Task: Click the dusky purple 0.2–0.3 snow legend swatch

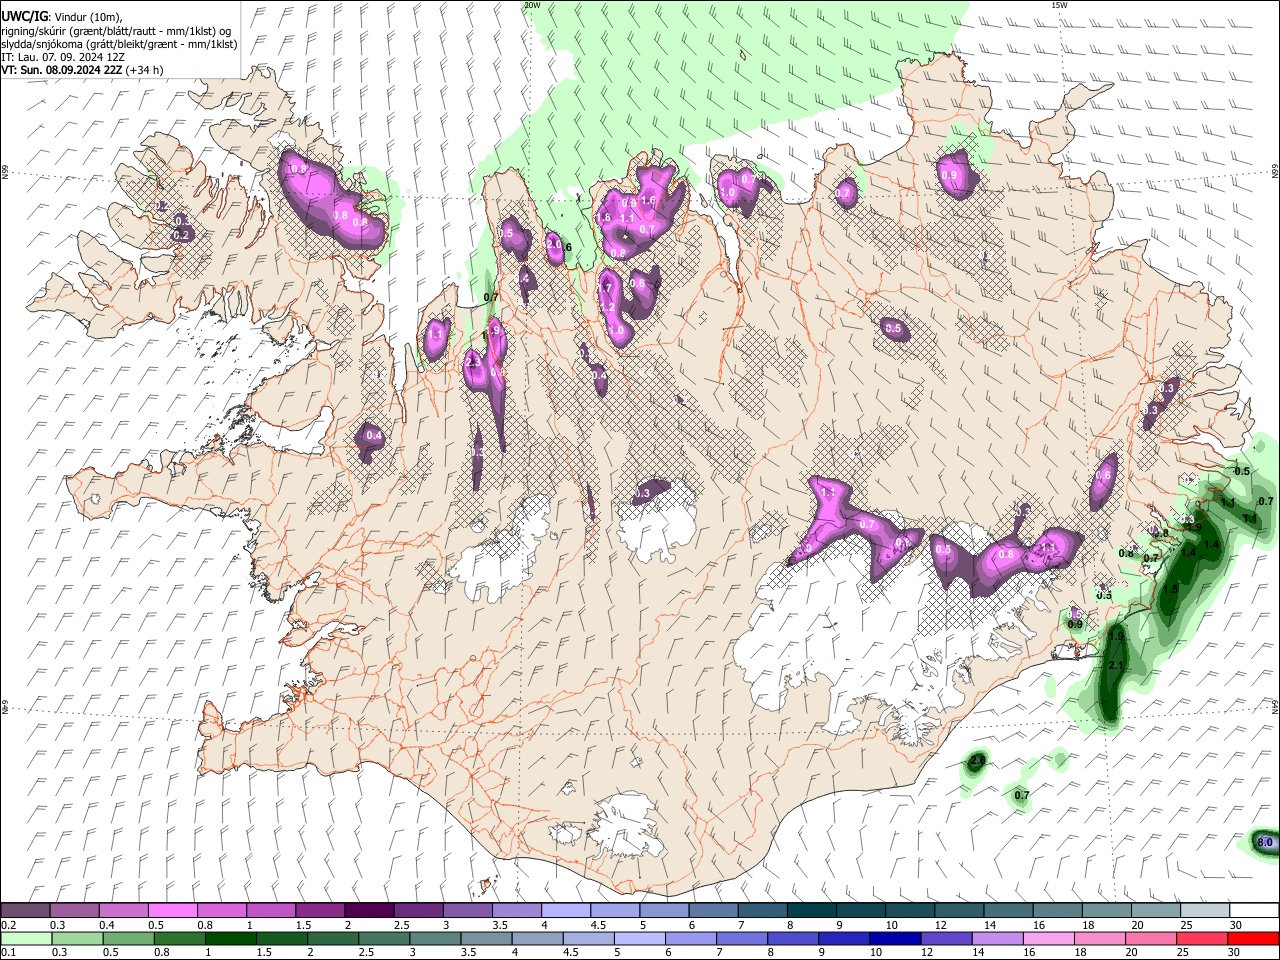Action: coord(26,912)
